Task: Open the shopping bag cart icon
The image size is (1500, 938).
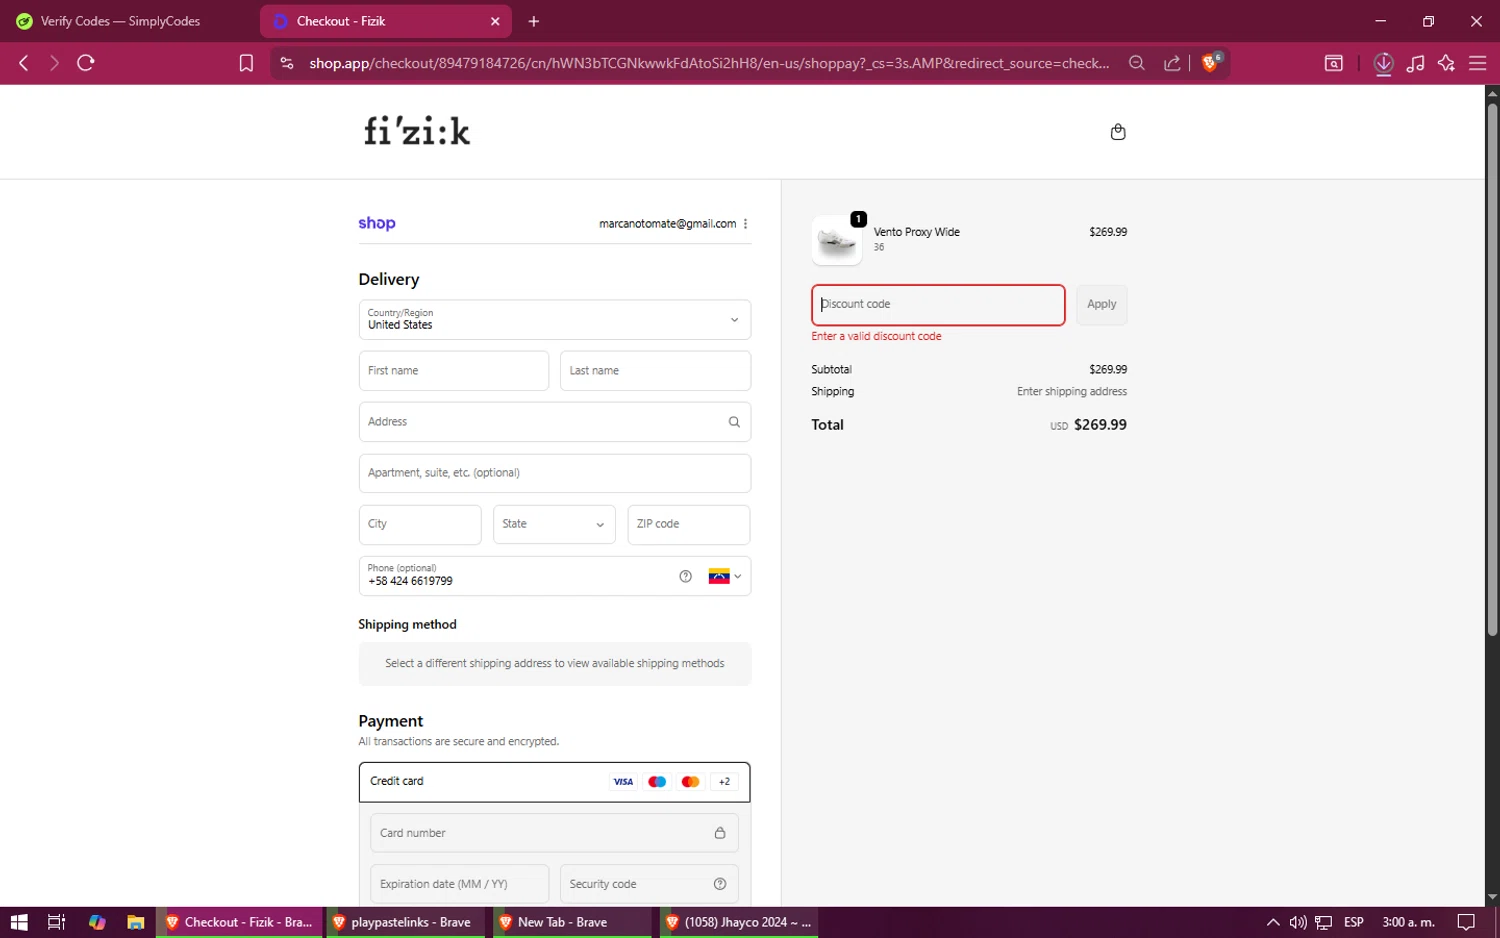Action: click(1118, 132)
